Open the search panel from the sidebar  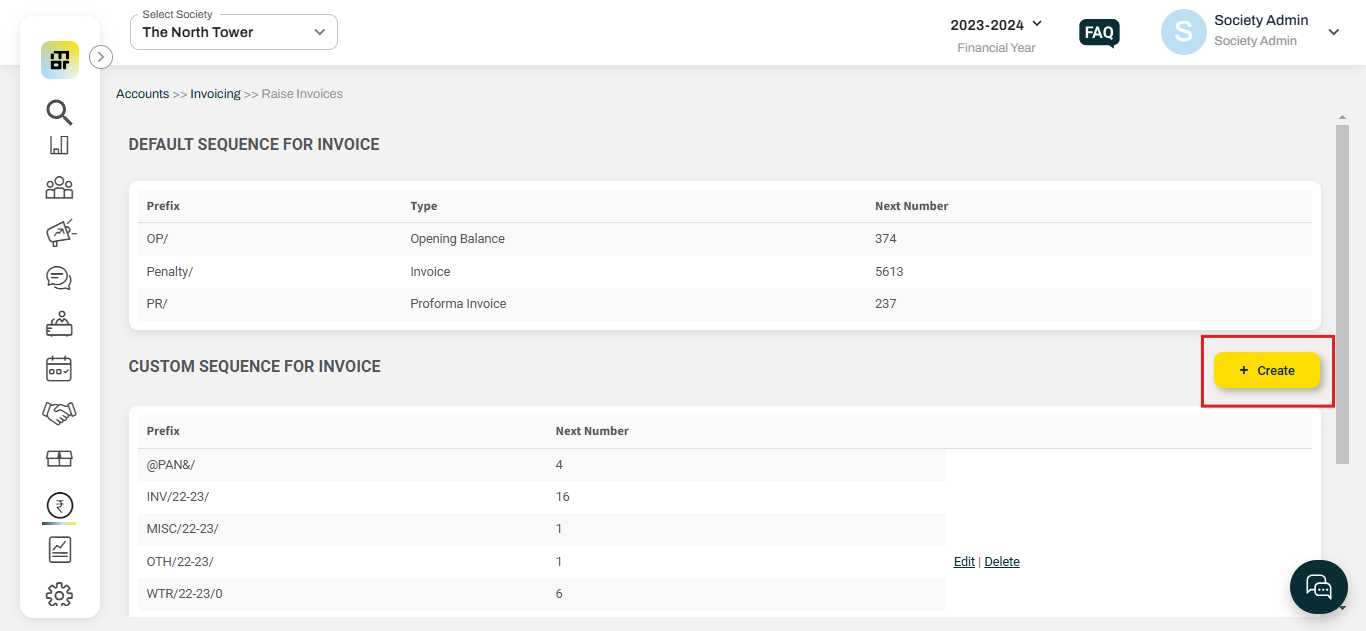click(59, 112)
